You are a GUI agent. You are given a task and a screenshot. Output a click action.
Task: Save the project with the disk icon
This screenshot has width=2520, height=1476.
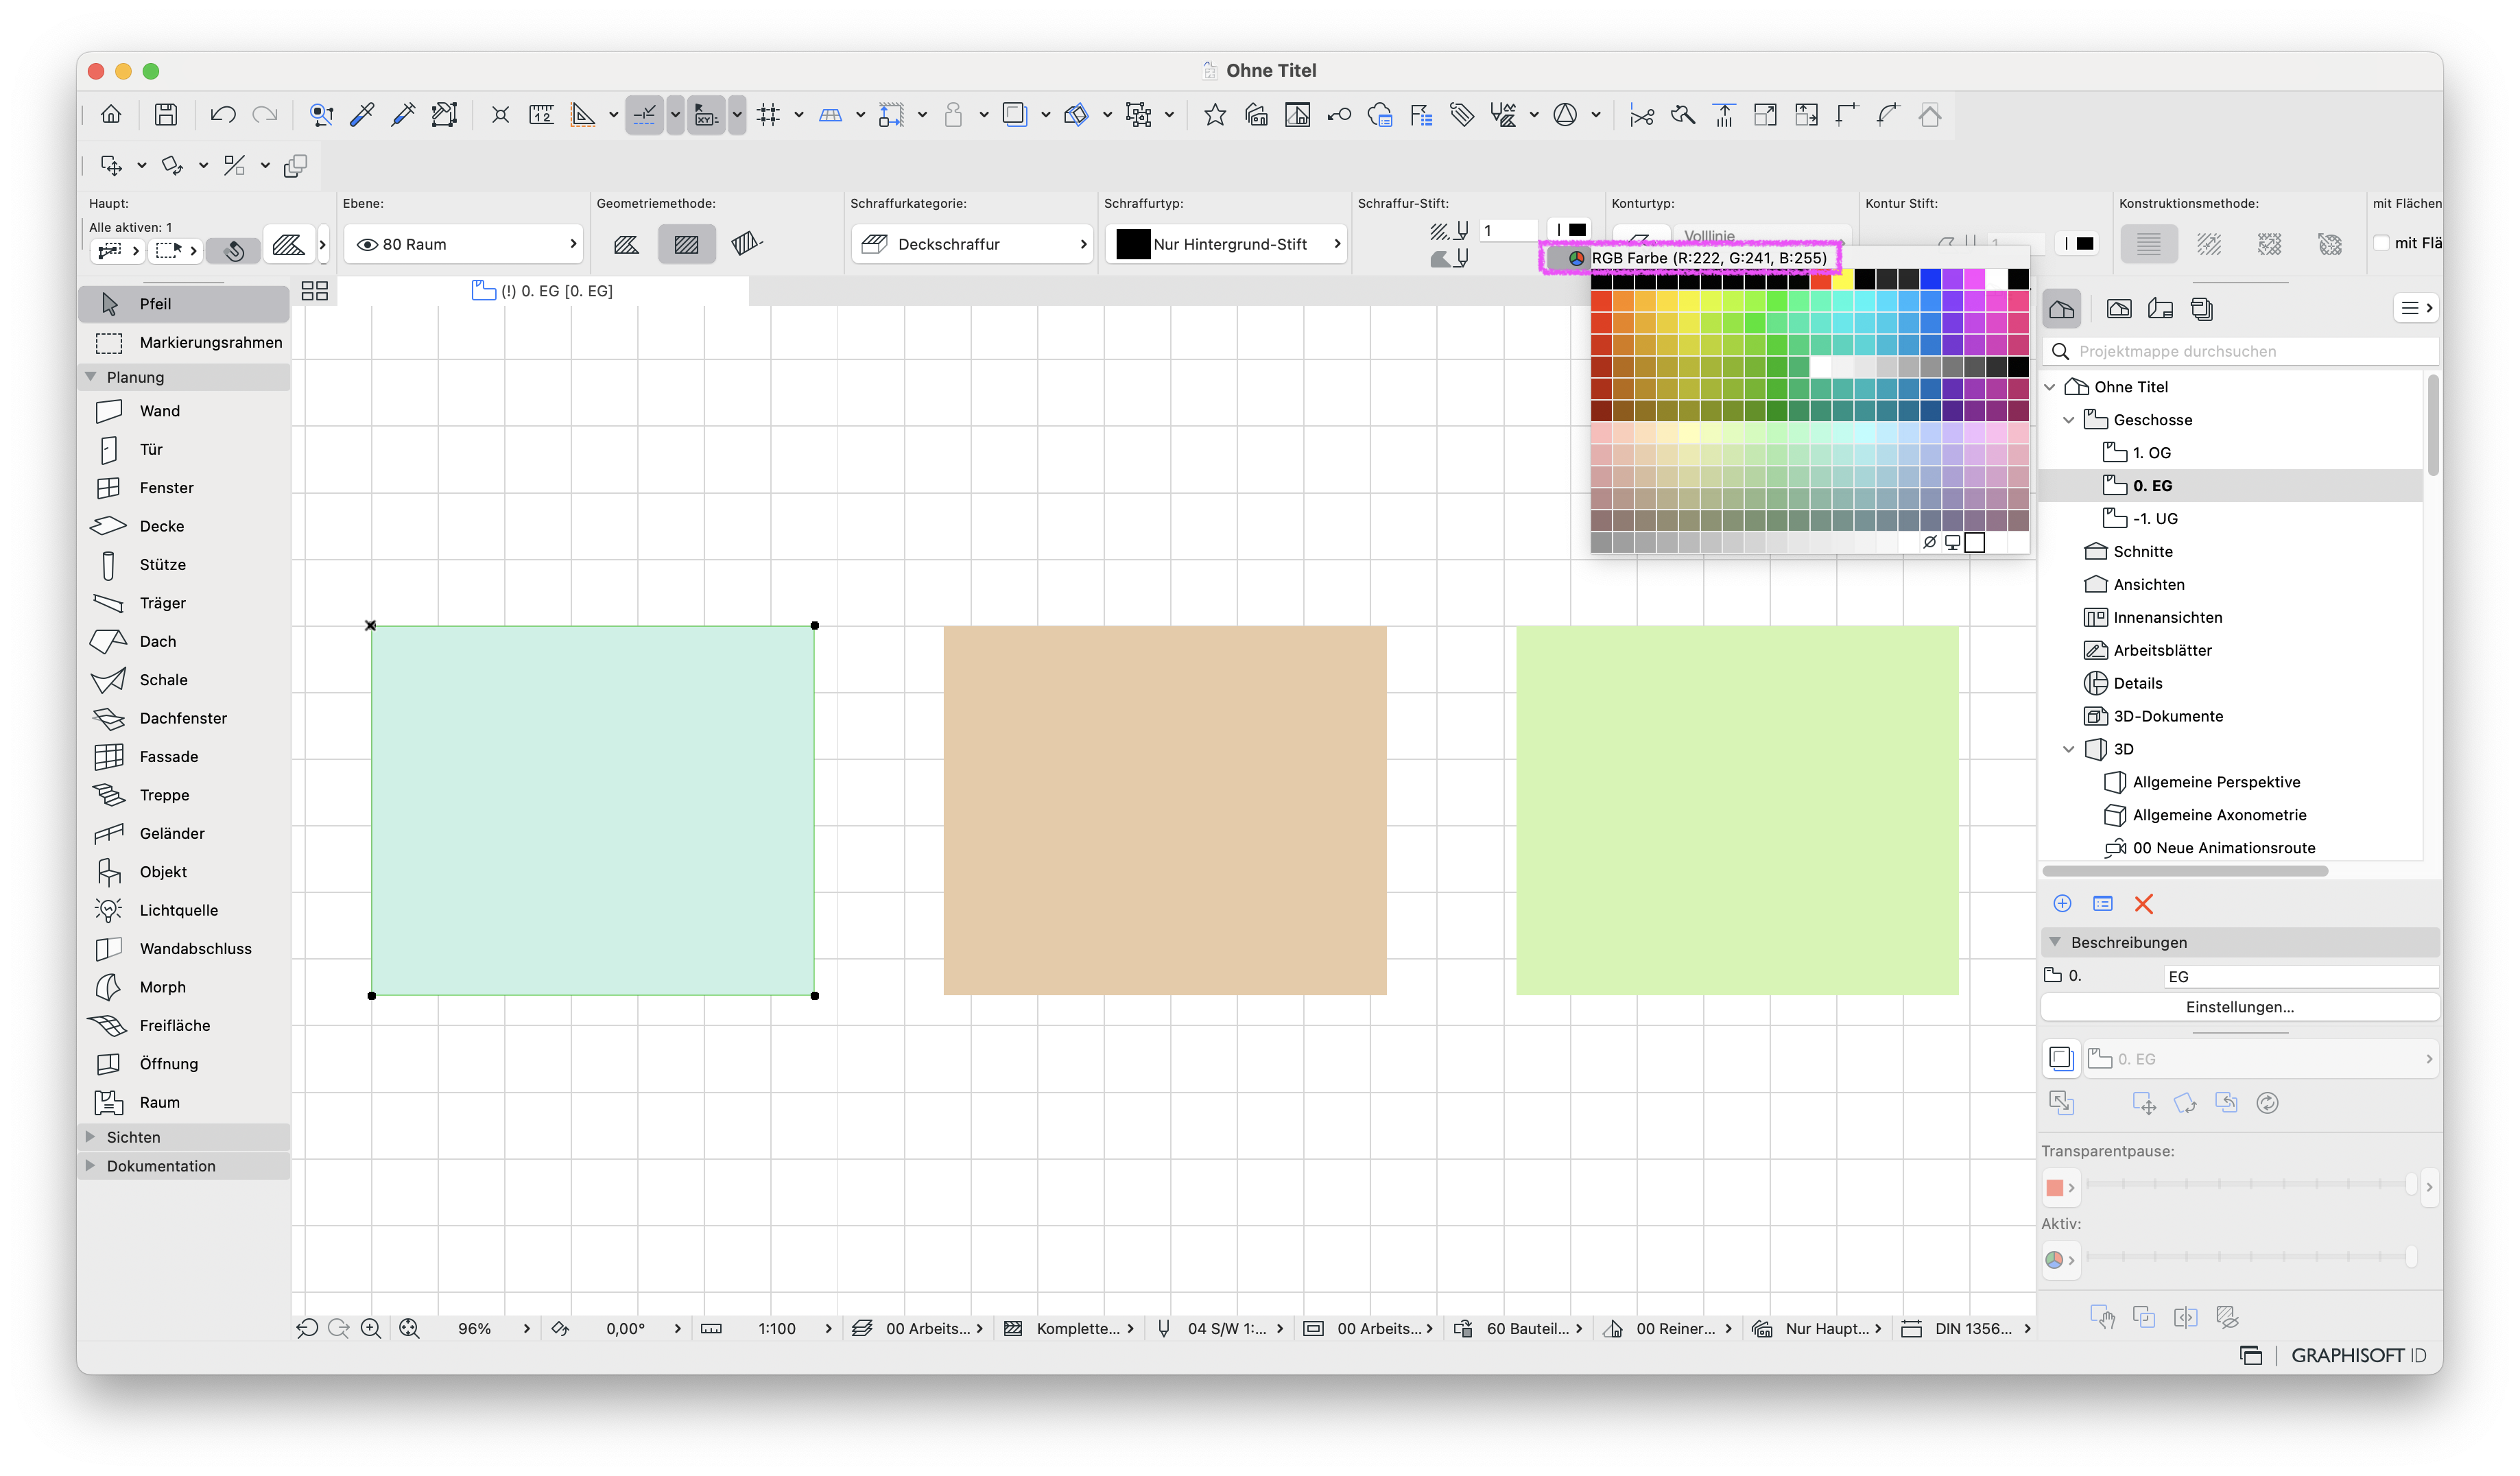pos(166,115)
